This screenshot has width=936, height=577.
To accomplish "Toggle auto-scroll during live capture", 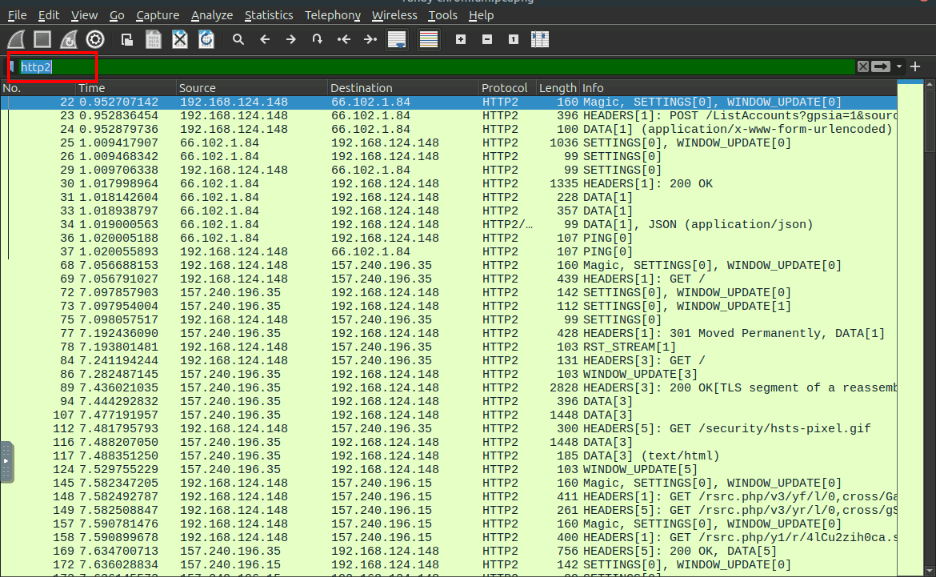I will 396,39.
